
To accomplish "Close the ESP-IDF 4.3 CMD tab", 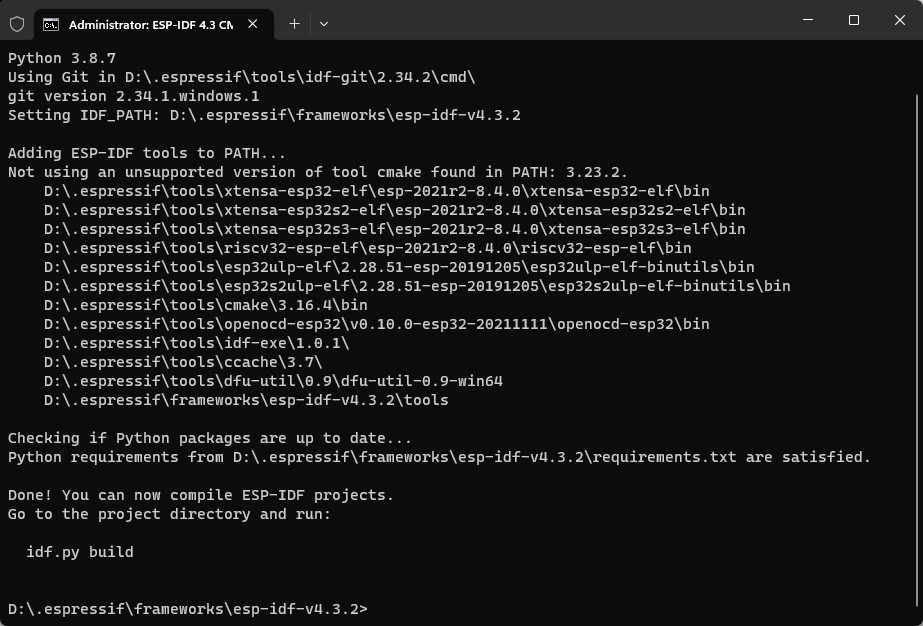I will [253, 24].
